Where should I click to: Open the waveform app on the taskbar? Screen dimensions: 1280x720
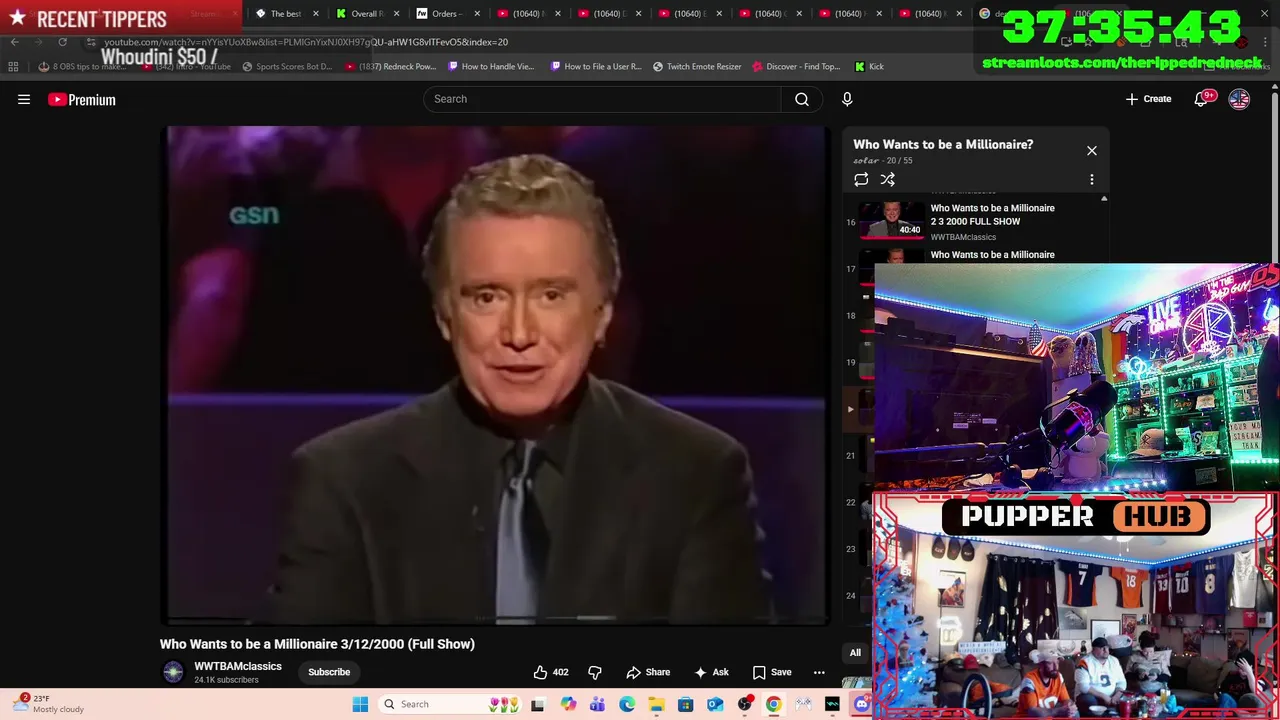(x=832, y=705)
